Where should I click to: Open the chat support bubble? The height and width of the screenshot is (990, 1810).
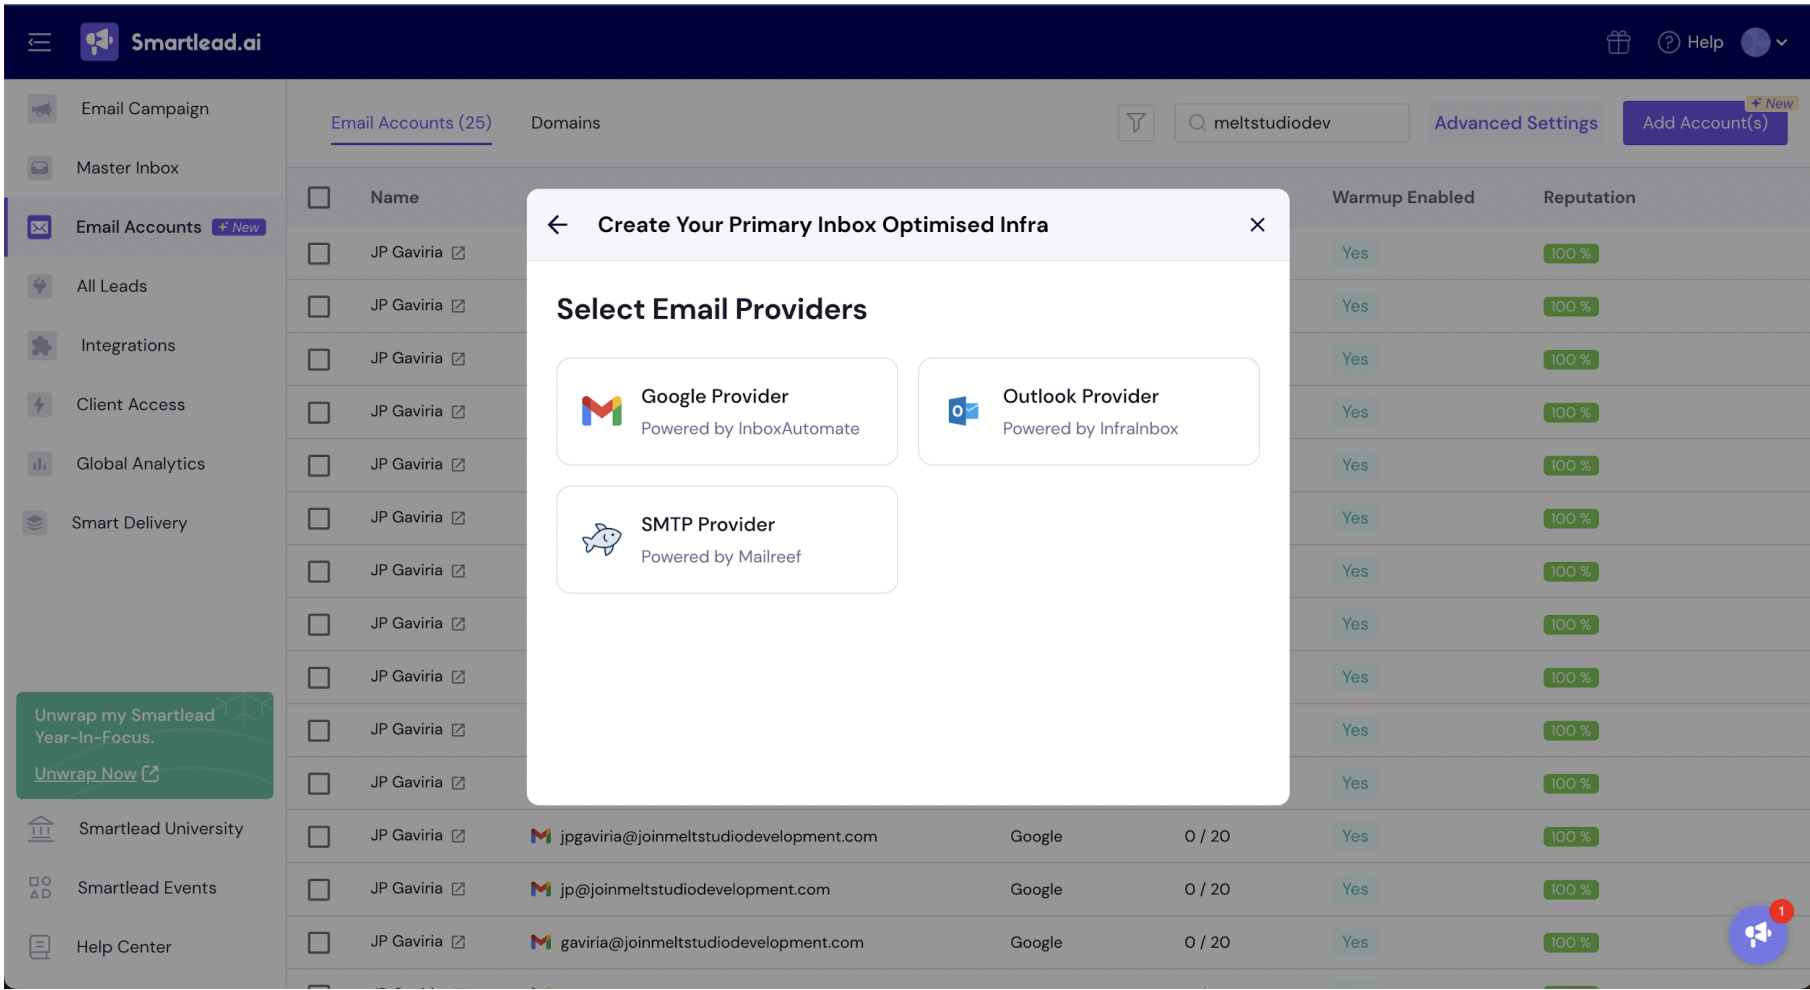pos(1758,934)
